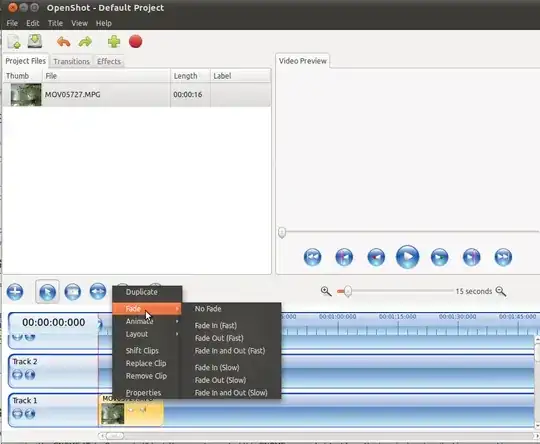Viewport: 540px width, 444px height.
Task: Select Fade In (Slow)
Action: click(x=231, y=368)
